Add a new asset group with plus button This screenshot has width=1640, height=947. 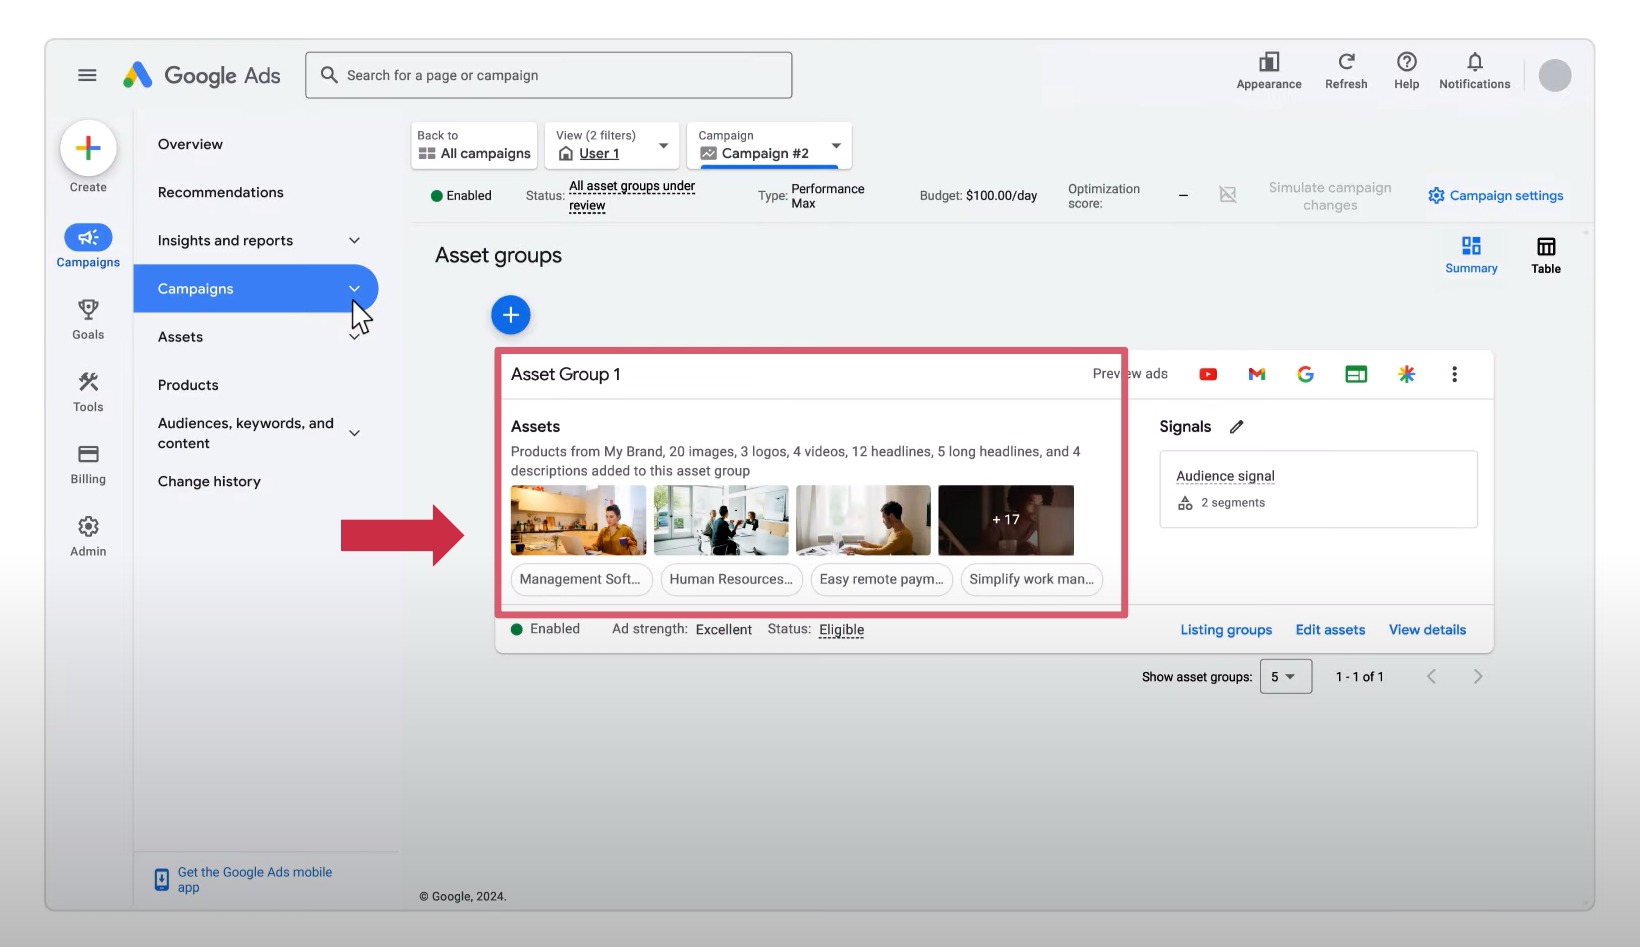511,315
